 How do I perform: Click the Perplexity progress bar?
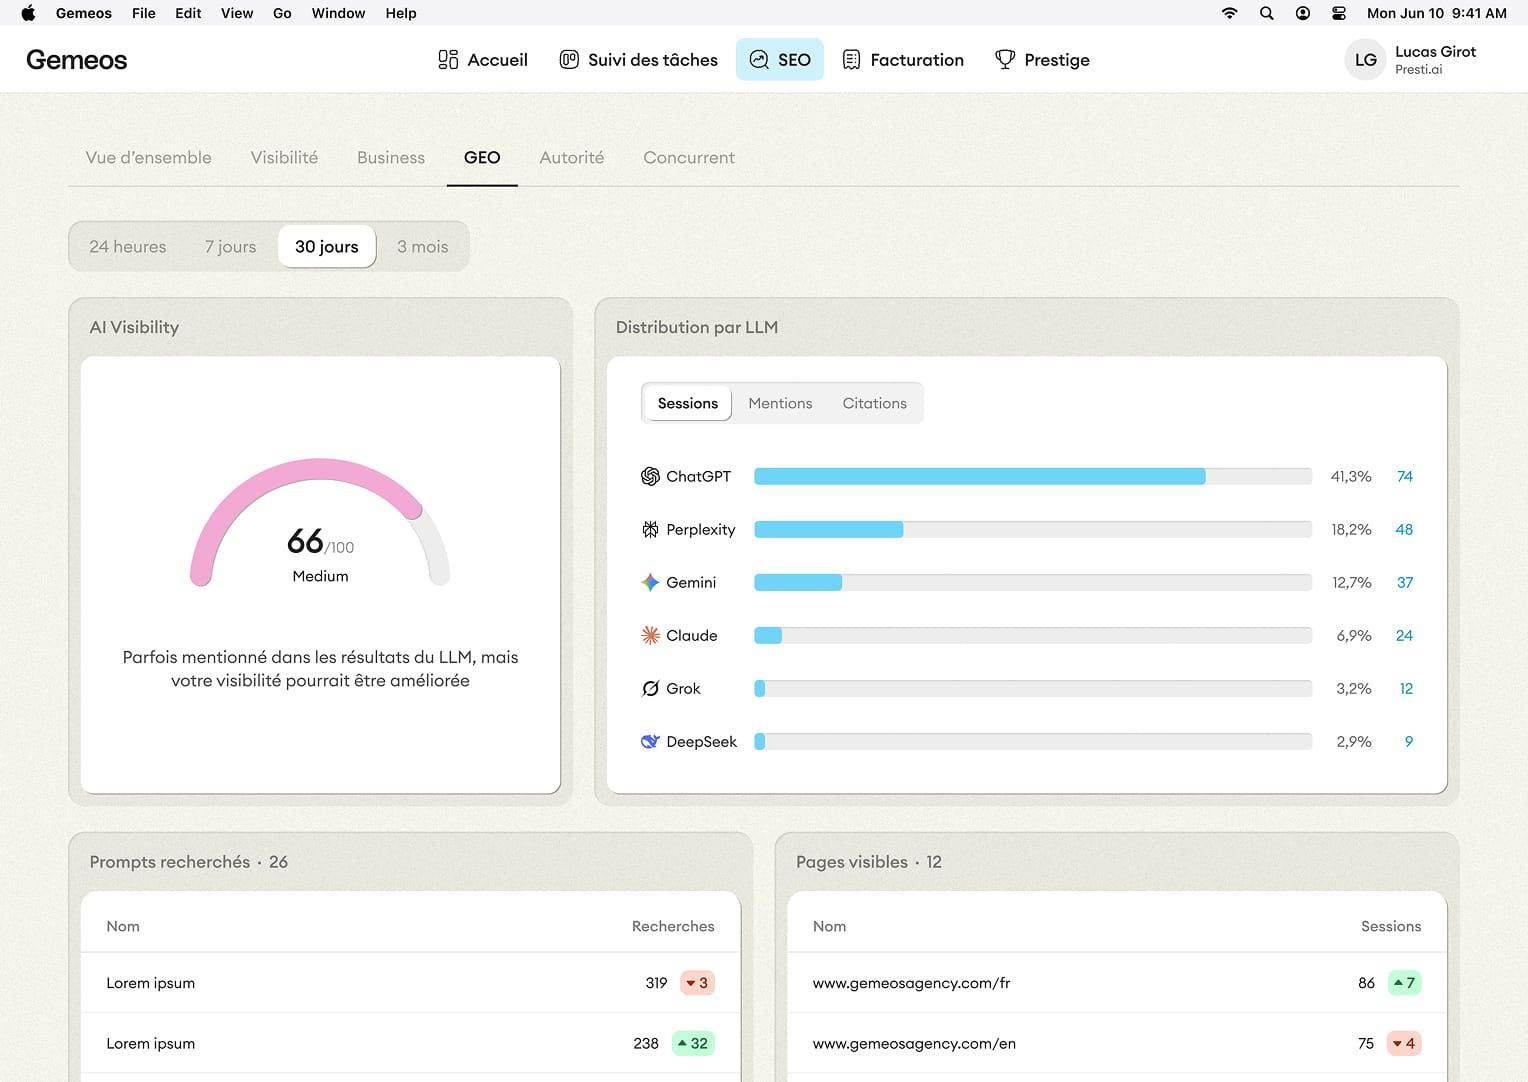(x=1033, y=529)
